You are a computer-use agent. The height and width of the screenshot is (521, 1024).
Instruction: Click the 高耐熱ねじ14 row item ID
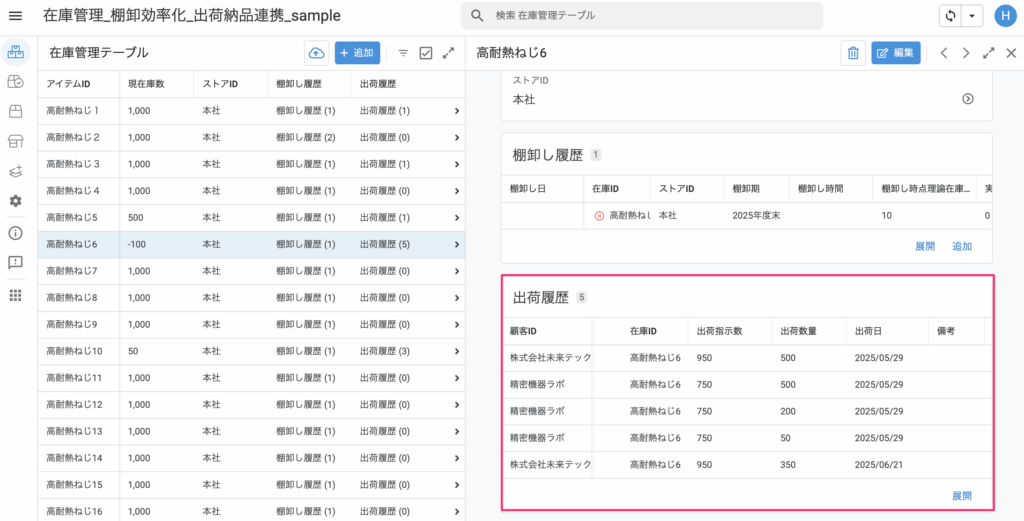[x=74, y=458]
